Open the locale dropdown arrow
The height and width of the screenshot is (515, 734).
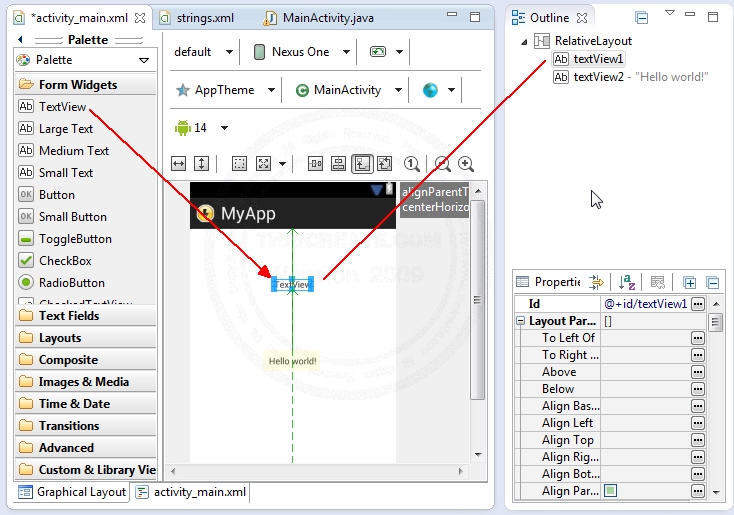451,90
